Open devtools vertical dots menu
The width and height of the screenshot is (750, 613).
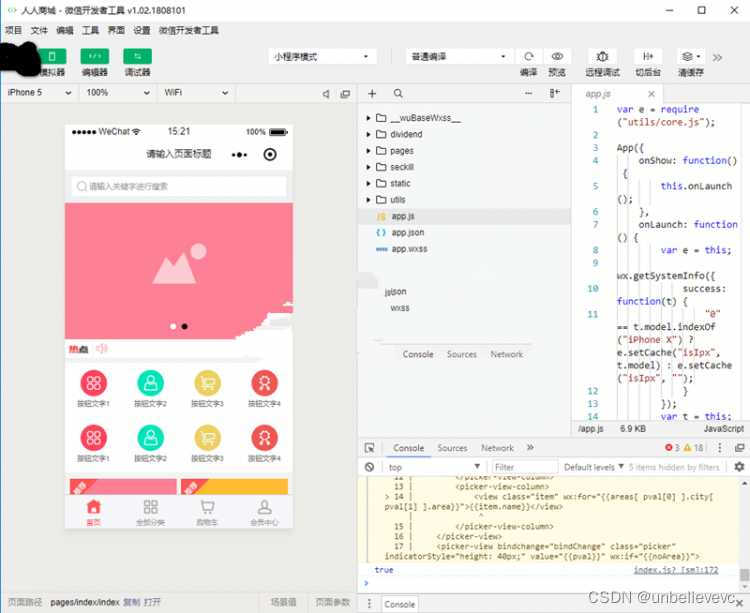point(719,448)
